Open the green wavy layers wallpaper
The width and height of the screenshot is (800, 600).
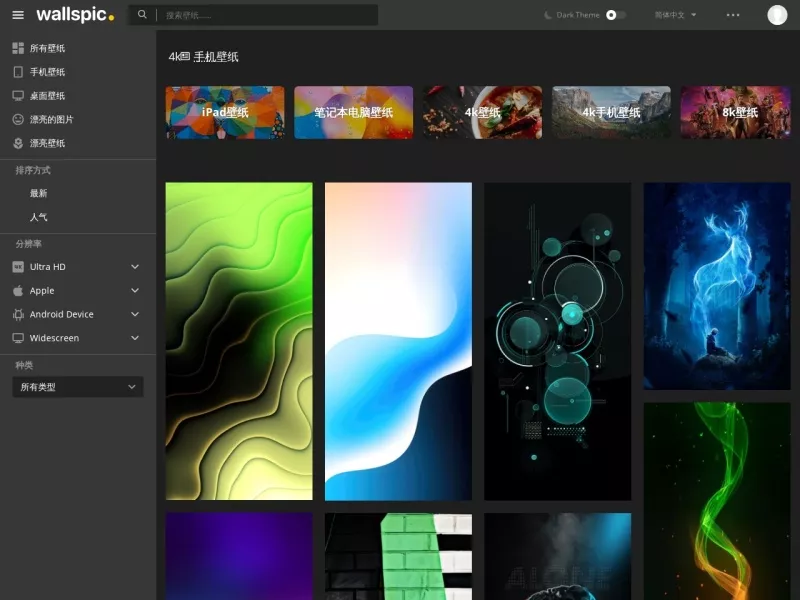coord(239,341)
